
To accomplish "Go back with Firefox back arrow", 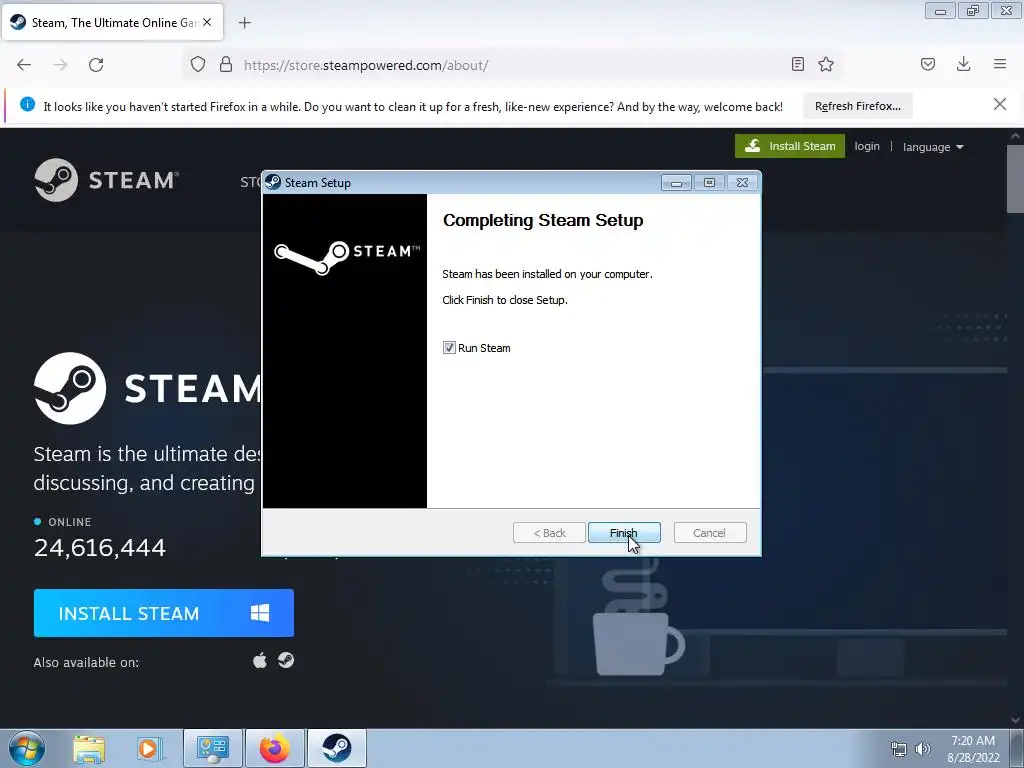I will [24, 65].
